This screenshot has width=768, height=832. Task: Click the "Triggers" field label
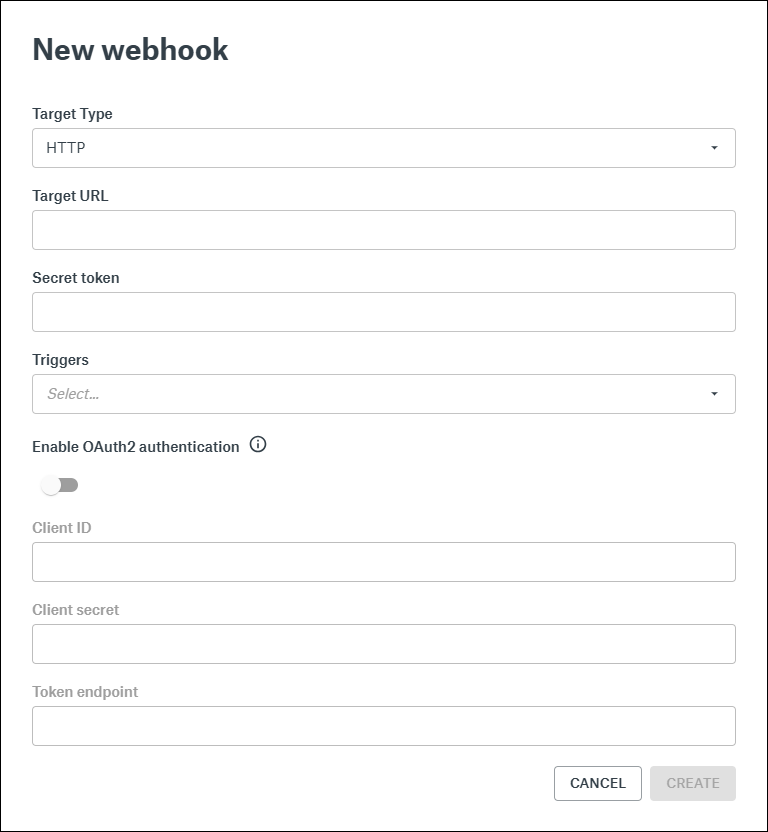point(61,360)
